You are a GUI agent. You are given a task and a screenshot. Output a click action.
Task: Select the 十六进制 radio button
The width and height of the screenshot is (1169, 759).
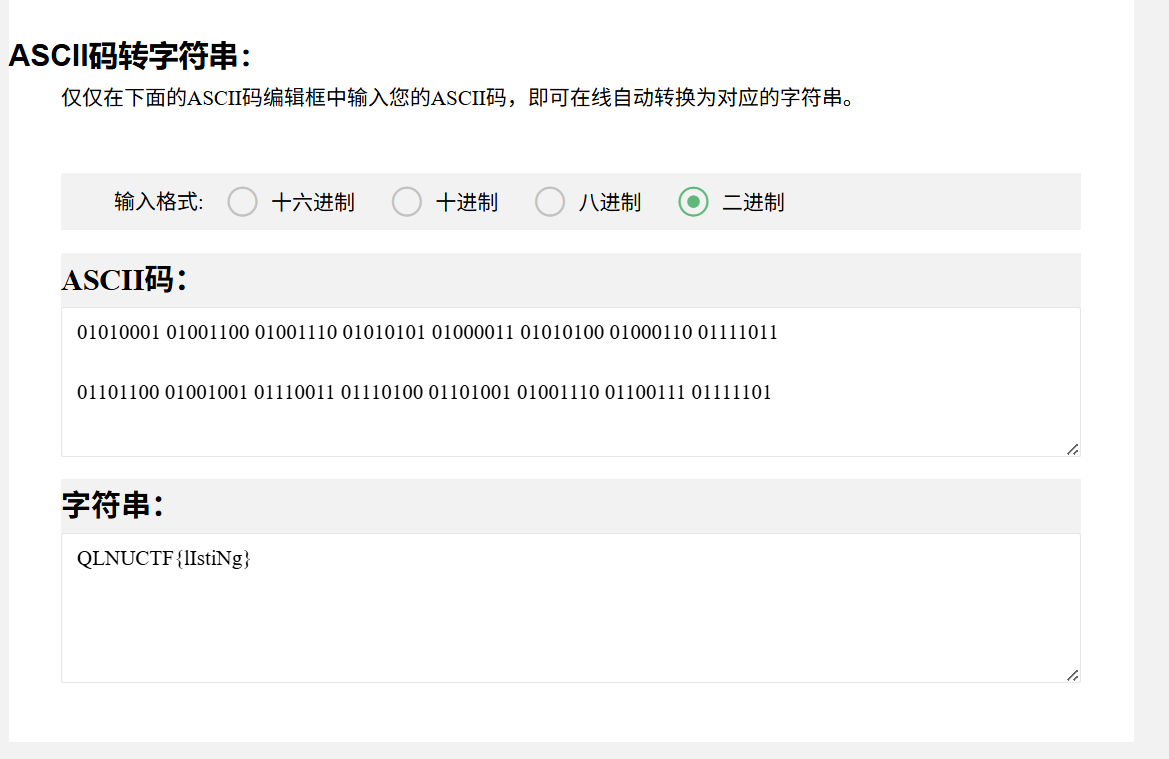pos(242,202)
